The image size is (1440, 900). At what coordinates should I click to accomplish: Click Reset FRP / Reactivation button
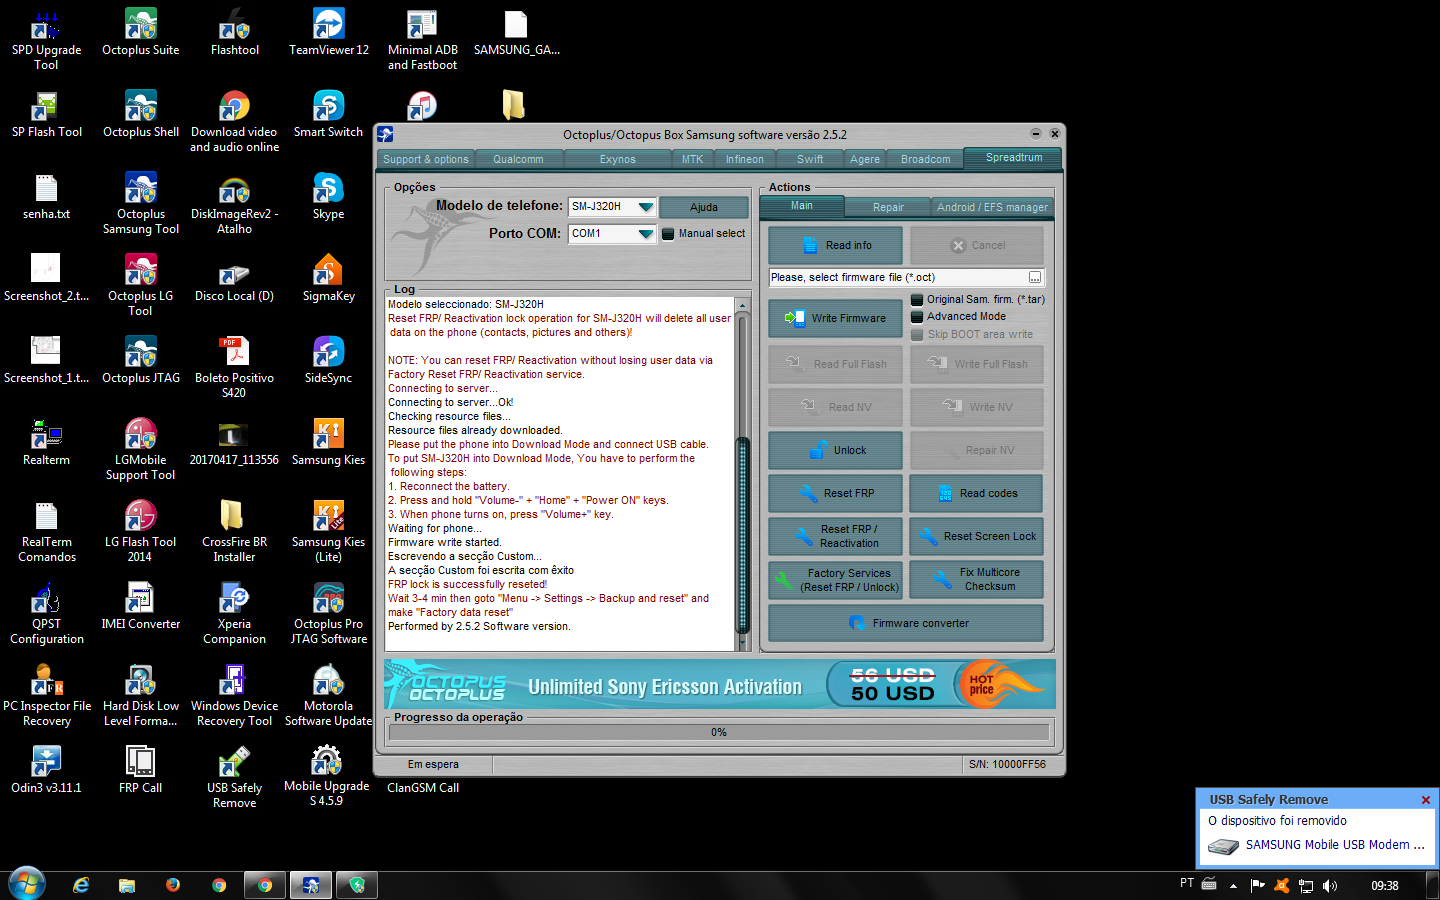[835, 536]
